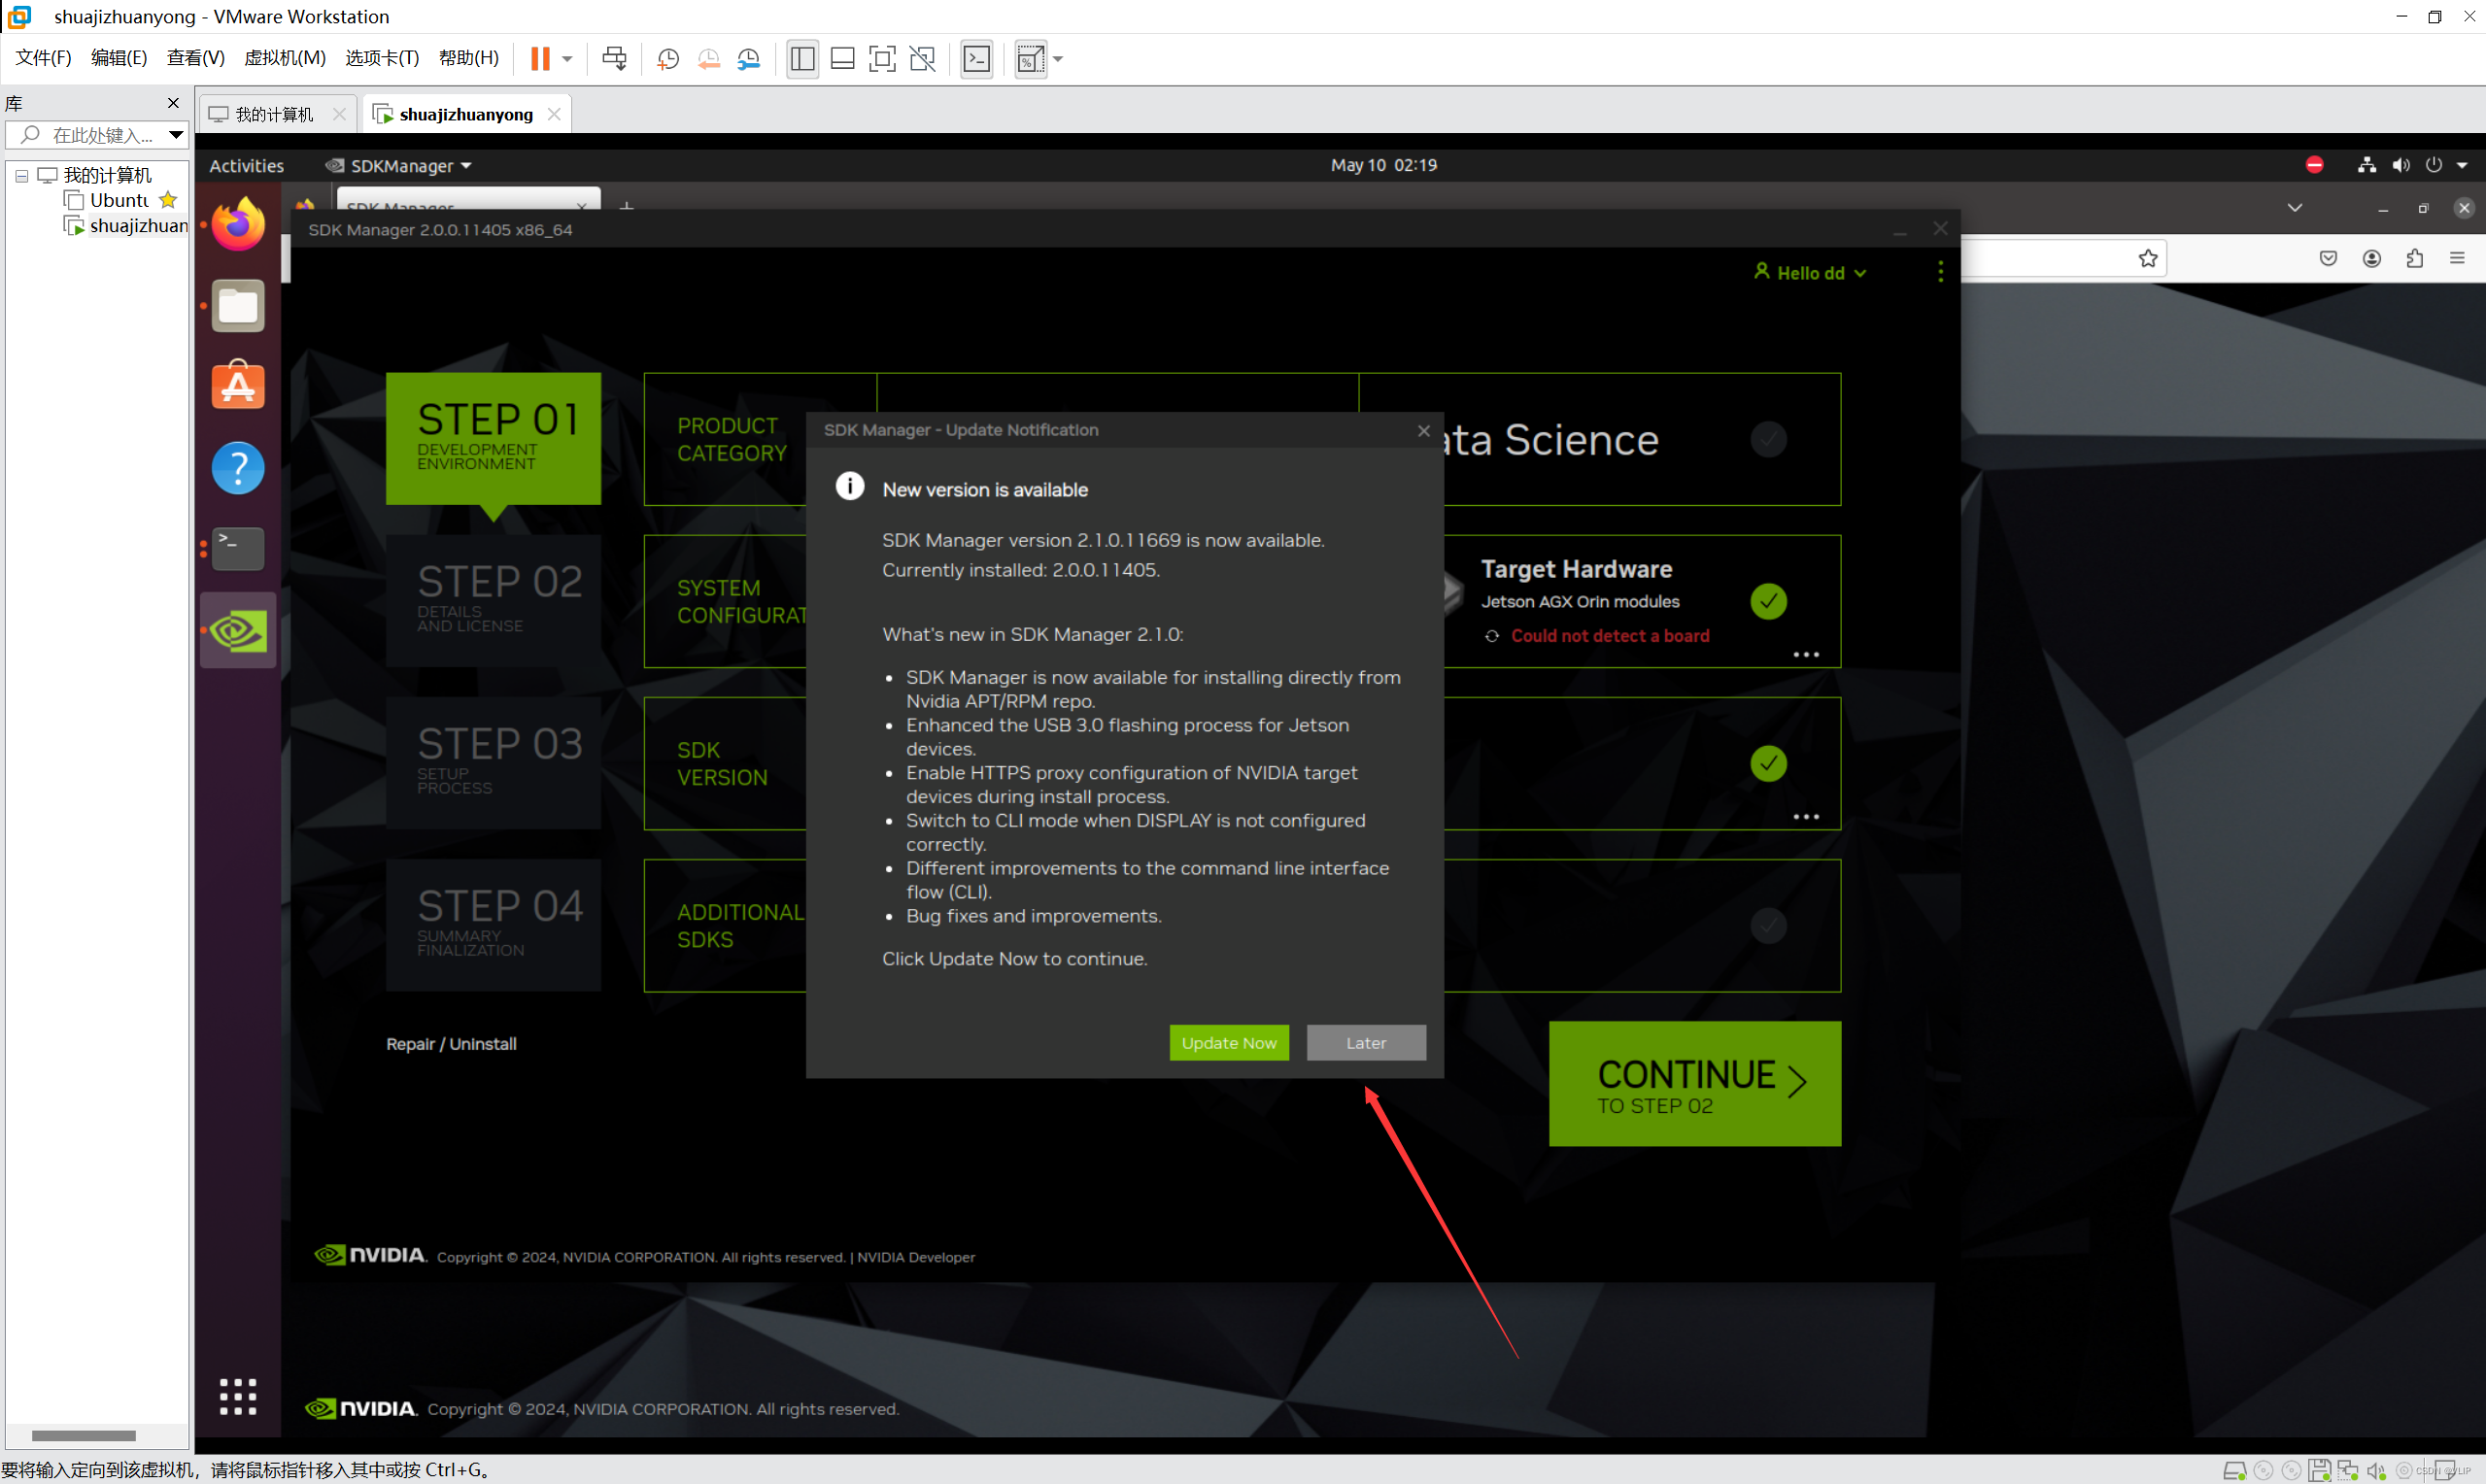Viewport: 2486px width, 1484px height.
Task: Open Firefox from the Ubuntu dock
Action: (238, 225)
